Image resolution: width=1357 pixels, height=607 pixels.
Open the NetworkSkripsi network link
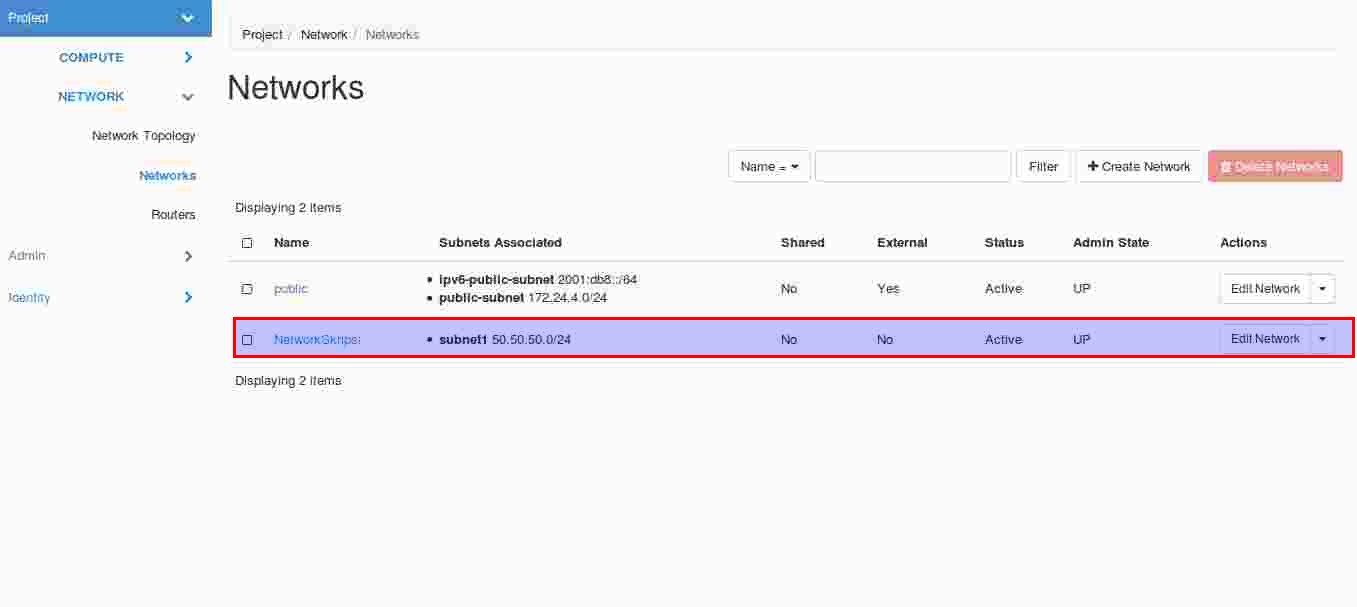click(x=317, y=340)
